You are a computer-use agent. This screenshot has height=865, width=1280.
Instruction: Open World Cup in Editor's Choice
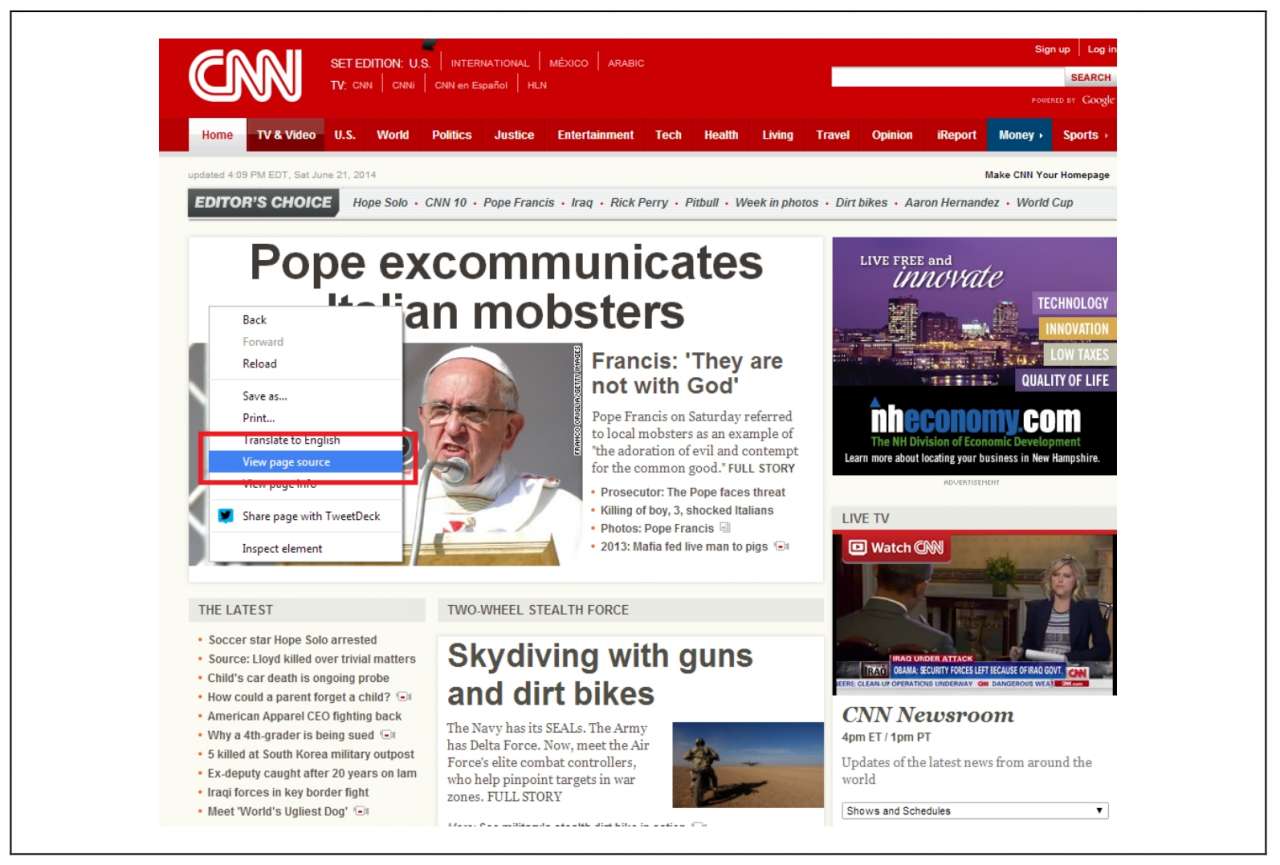(x=1045, y=202)
